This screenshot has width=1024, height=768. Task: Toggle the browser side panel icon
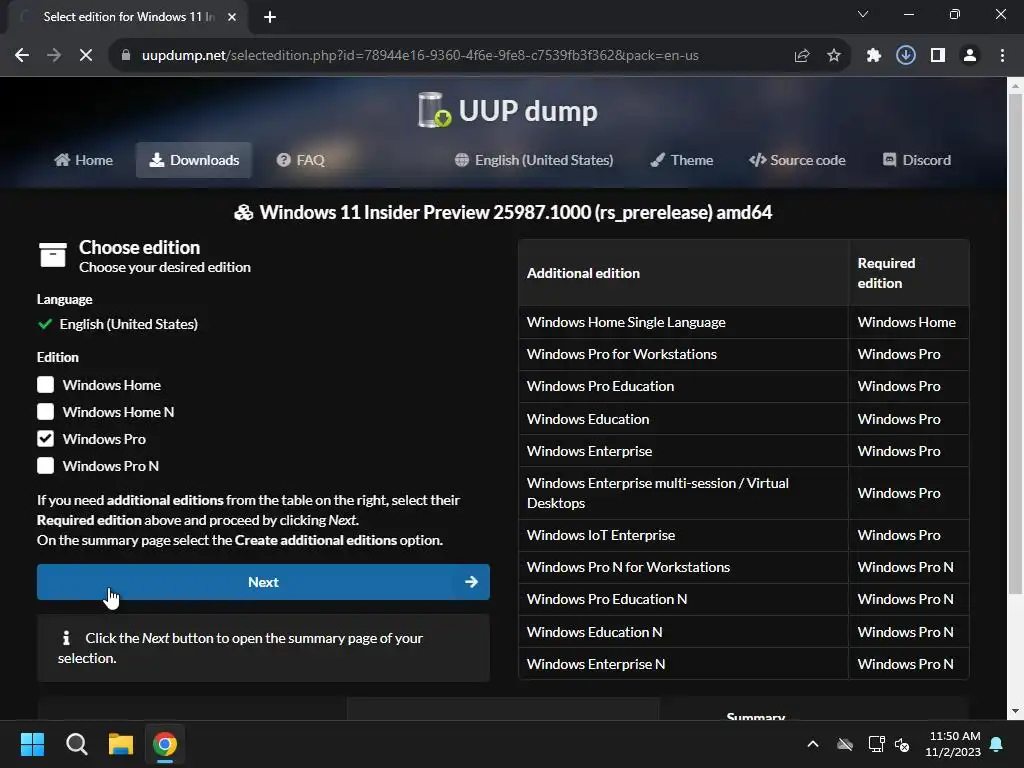point(938,56)
